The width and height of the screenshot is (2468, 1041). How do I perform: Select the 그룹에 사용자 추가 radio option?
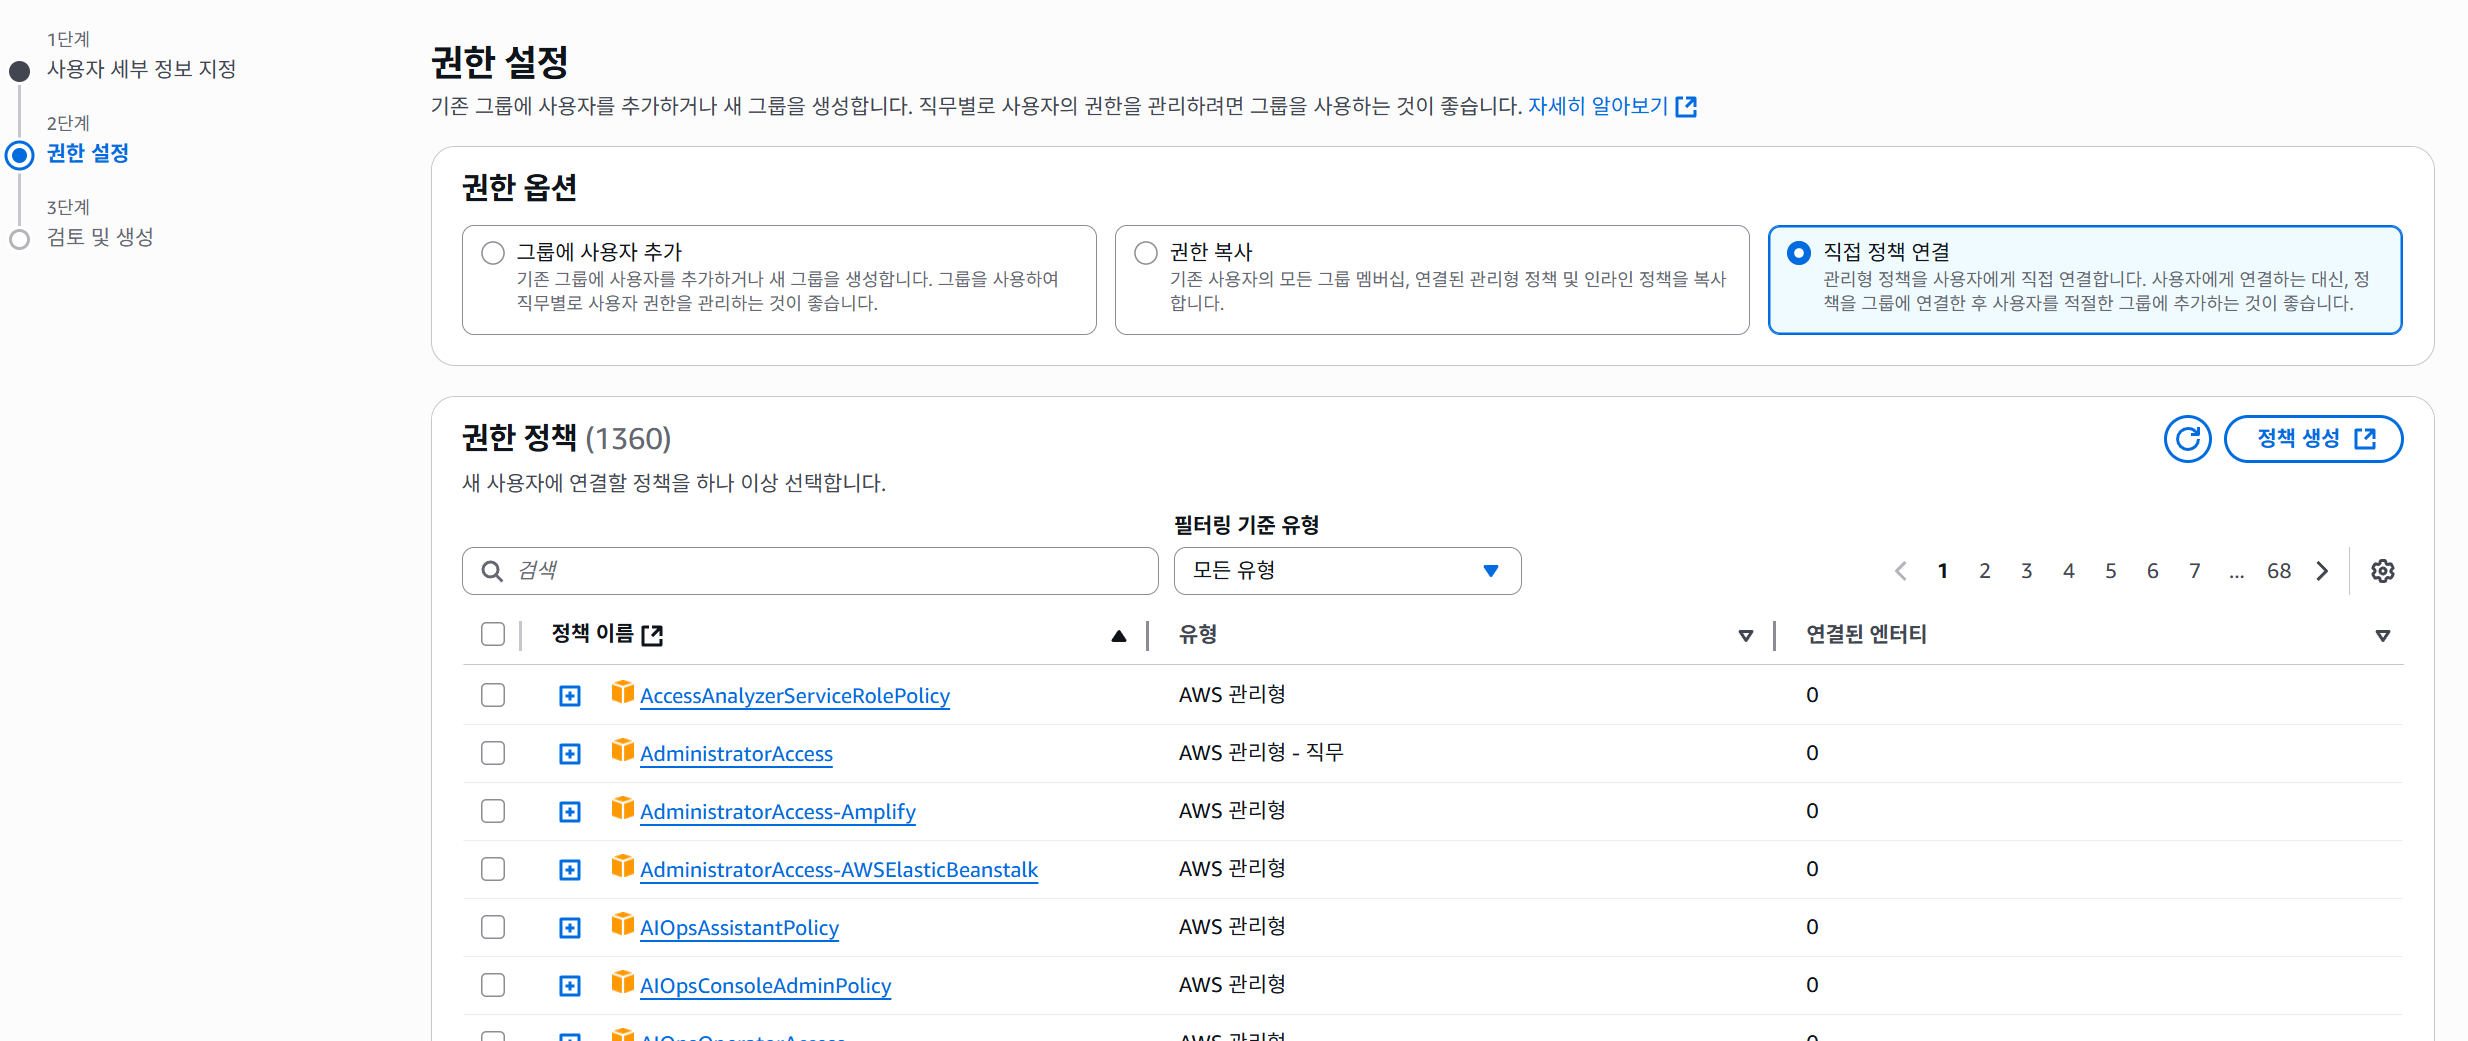click(x=493, y=253)
